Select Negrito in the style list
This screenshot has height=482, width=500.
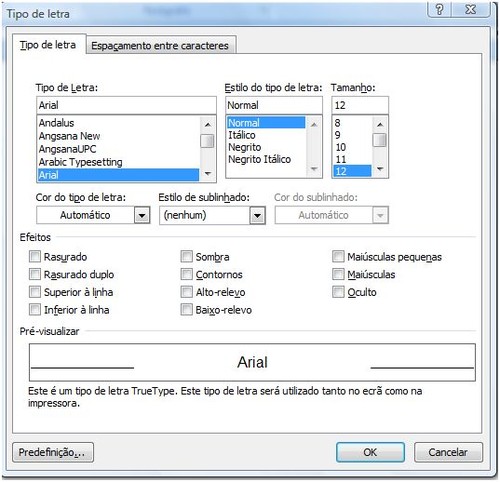click(x=266, y=147)
